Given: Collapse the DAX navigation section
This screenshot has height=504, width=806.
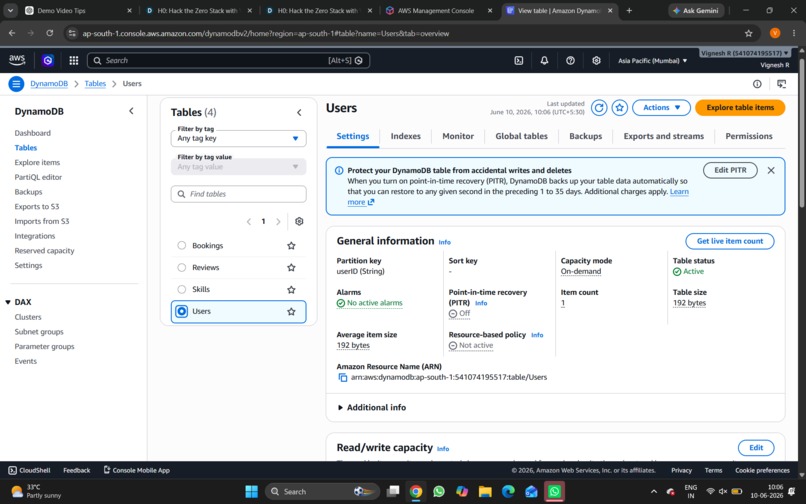Looking at the screenshot, I should 8,302.
